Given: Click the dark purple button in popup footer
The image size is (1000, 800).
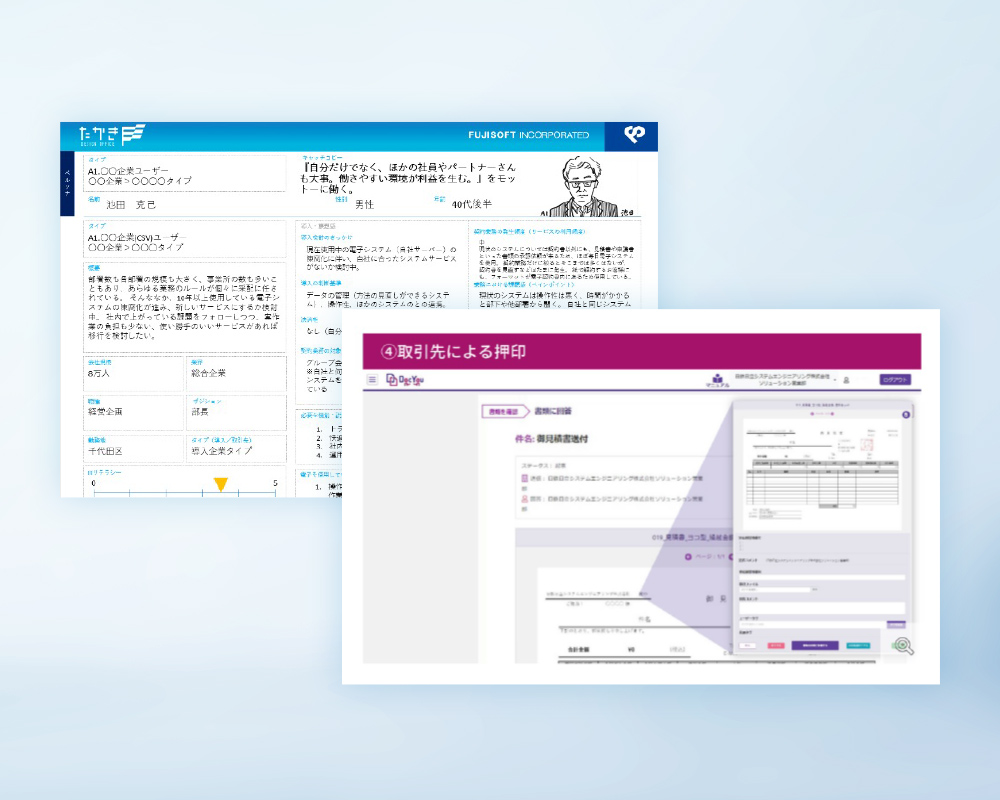Looking at the screenshot, I should 814,646.
